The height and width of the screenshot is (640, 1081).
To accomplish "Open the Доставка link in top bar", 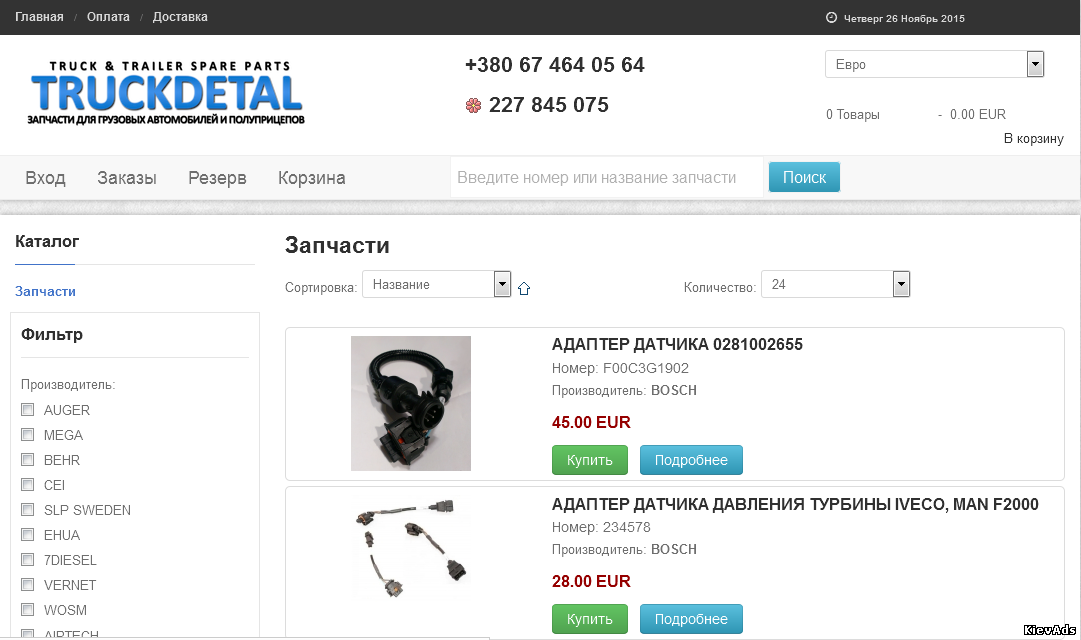I will 180,17.
